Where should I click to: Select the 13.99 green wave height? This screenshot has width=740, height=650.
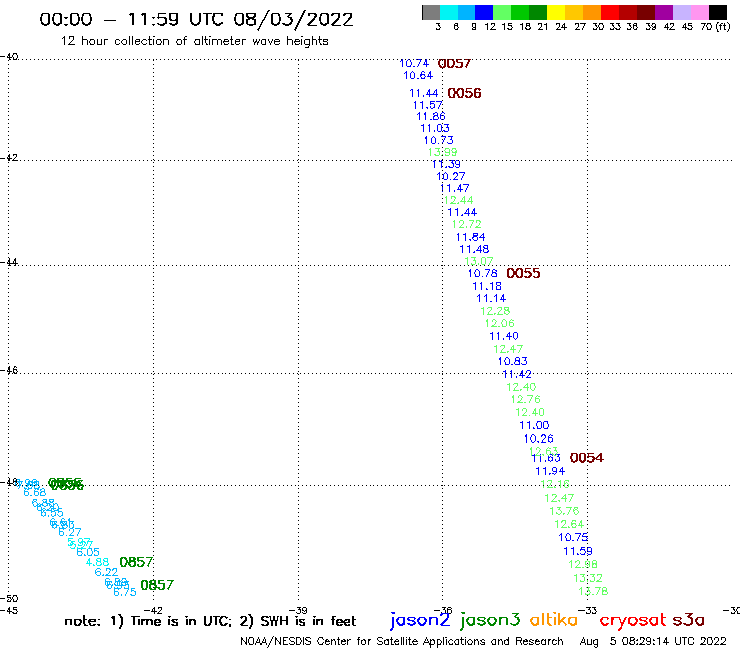click(443, 152)
